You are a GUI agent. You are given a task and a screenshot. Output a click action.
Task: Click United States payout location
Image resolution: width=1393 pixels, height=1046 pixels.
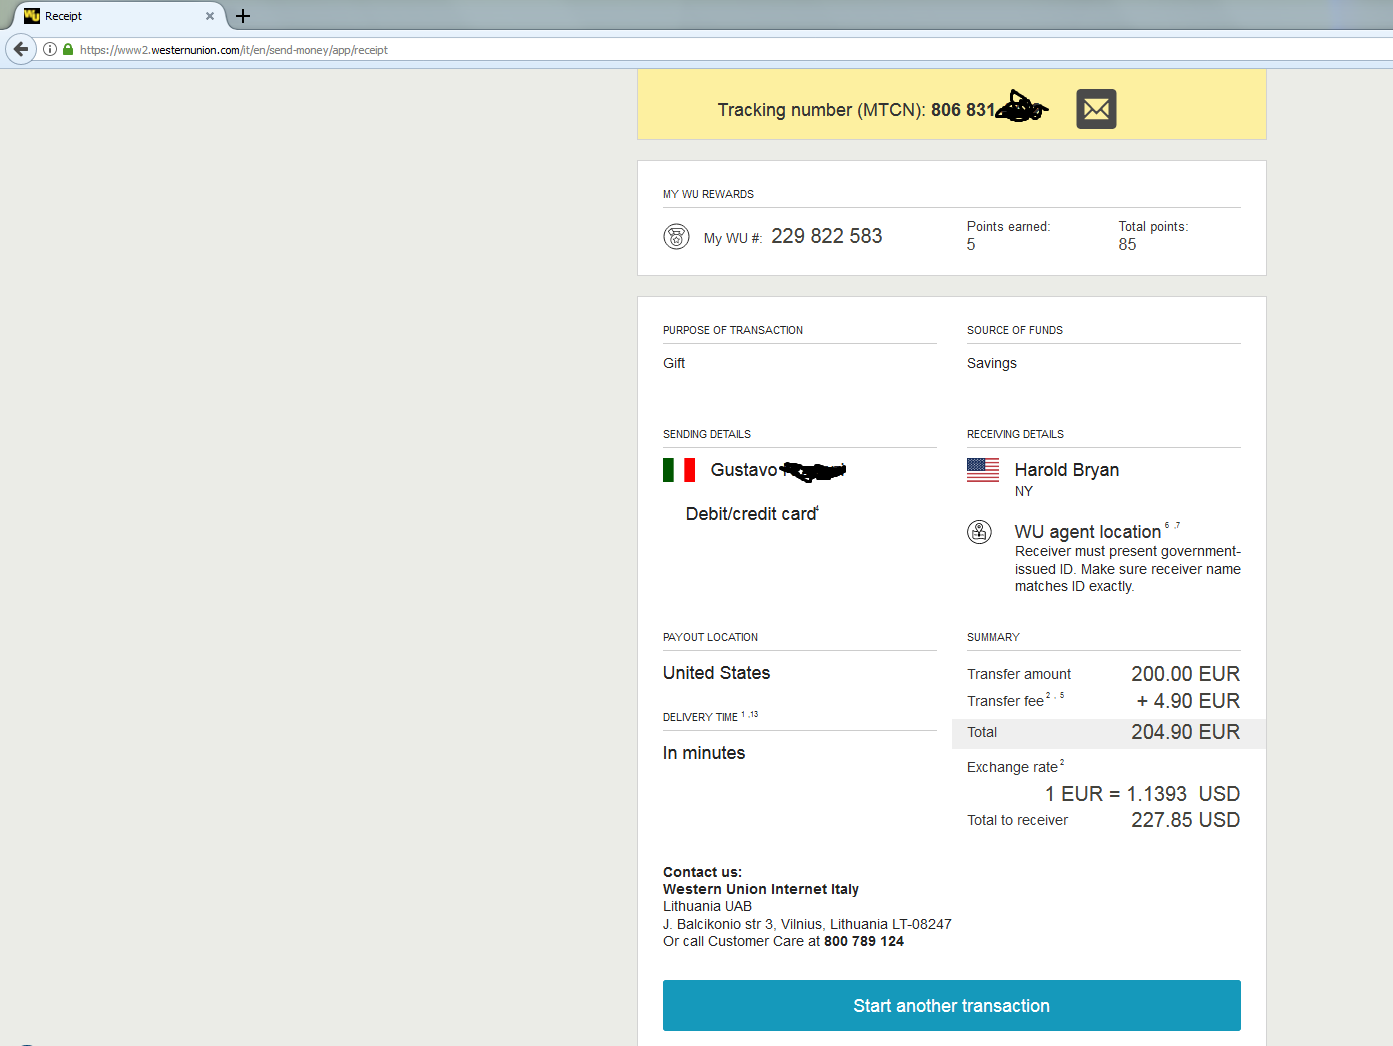(717, 673)
